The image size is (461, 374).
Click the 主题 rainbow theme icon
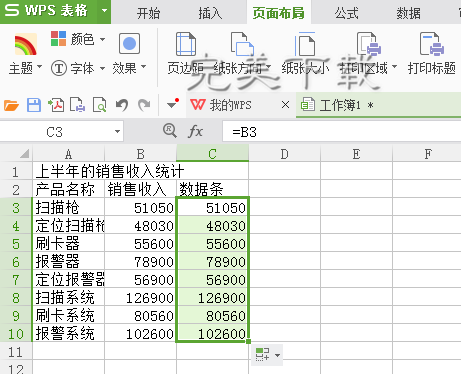tap(26, 44)
